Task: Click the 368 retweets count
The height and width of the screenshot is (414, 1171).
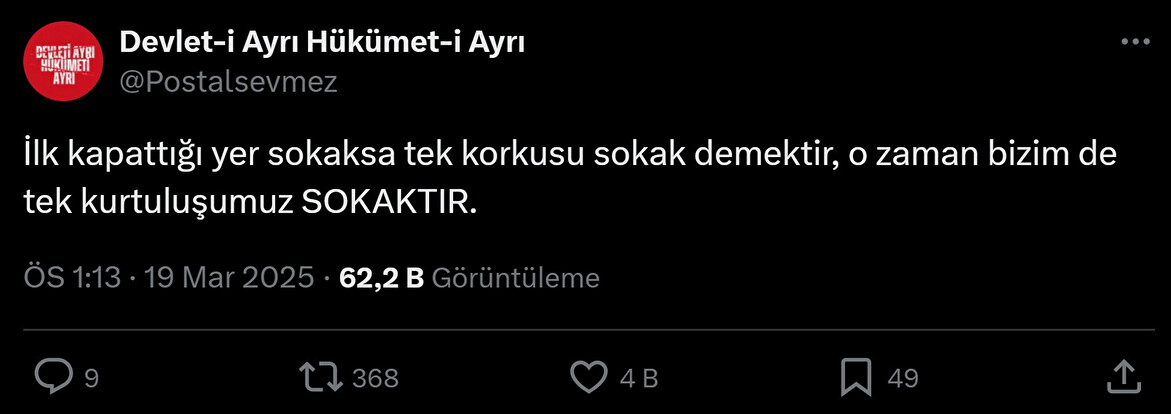Action: point(375,378)
